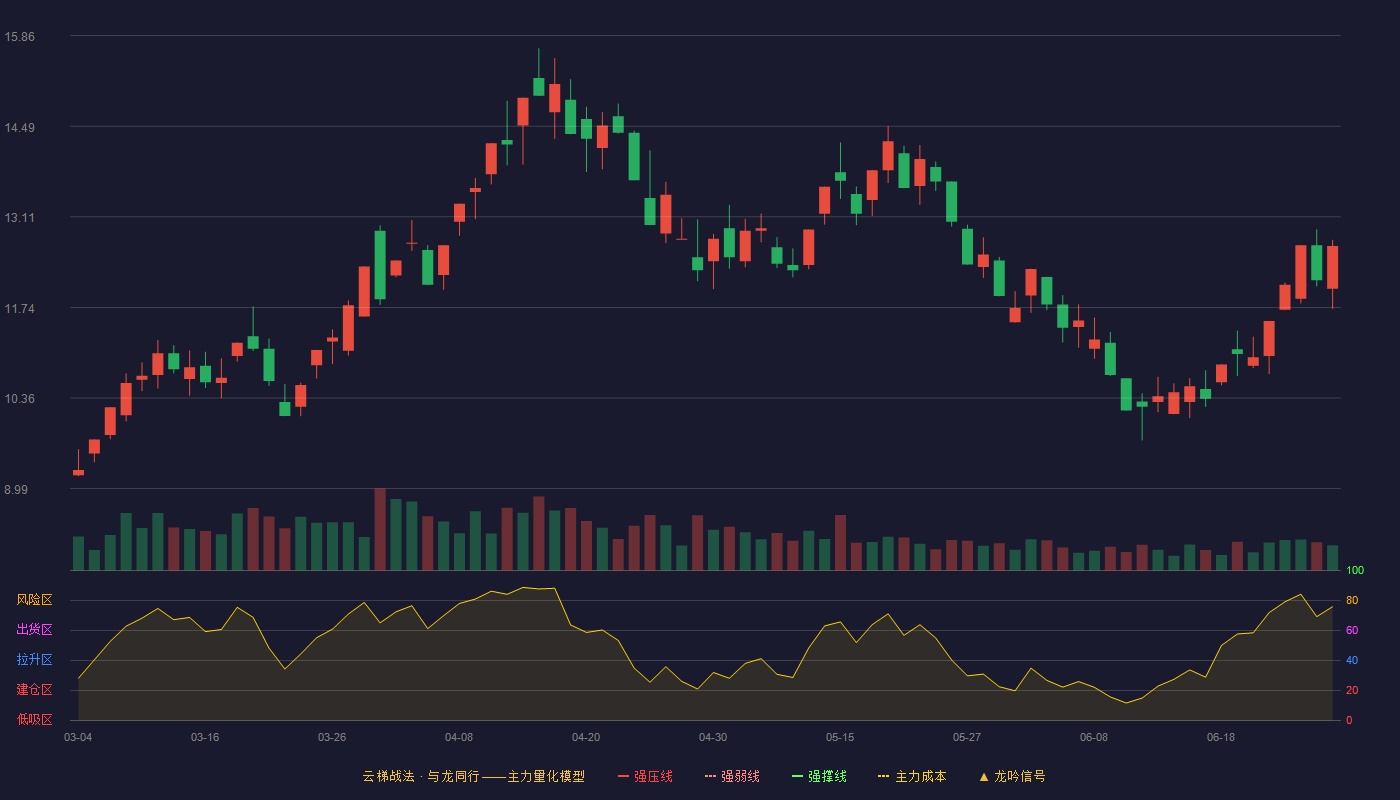The width and height of the screenshot is (1400, 800).
Task: Click the 拉升区 zone label
Action: coord(34,660)
